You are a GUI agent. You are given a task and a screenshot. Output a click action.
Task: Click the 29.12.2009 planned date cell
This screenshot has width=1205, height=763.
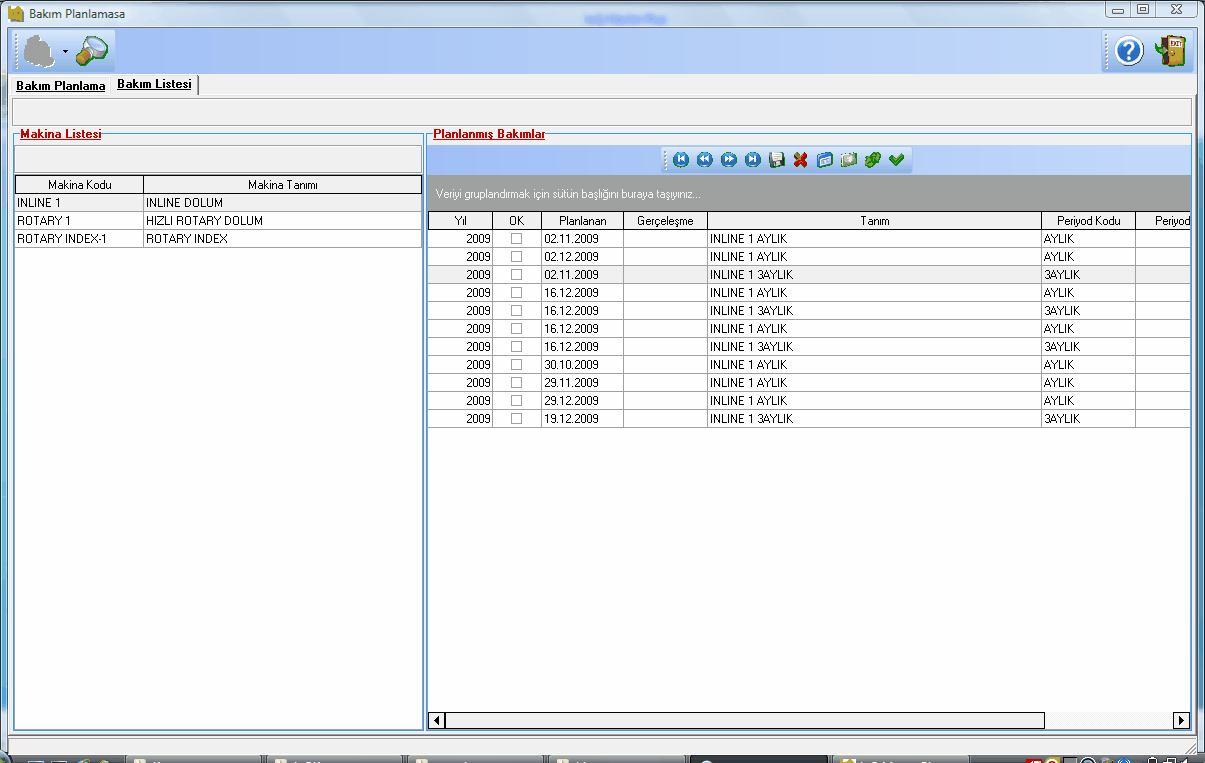(x=582, y=401)
